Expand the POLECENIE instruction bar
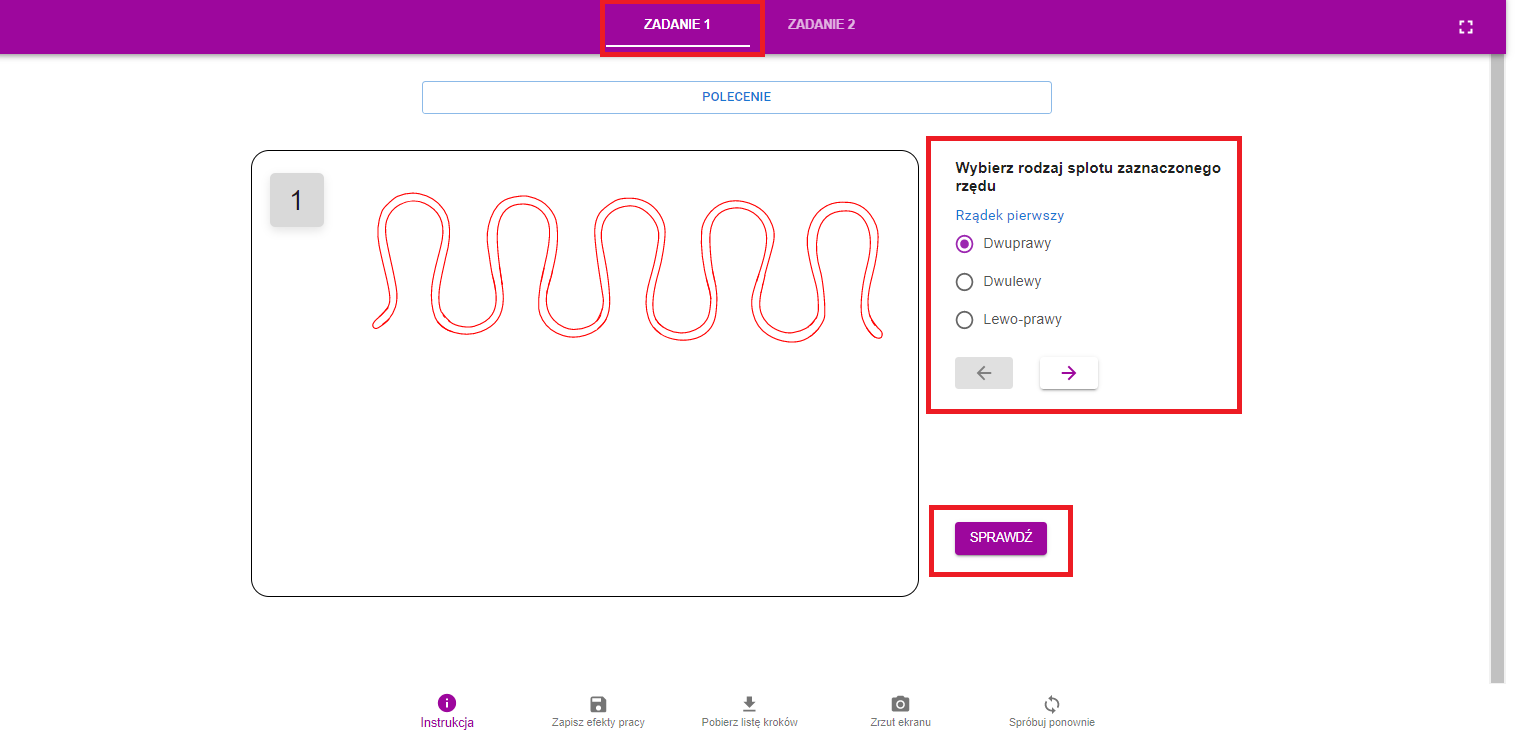 point(736,97)
